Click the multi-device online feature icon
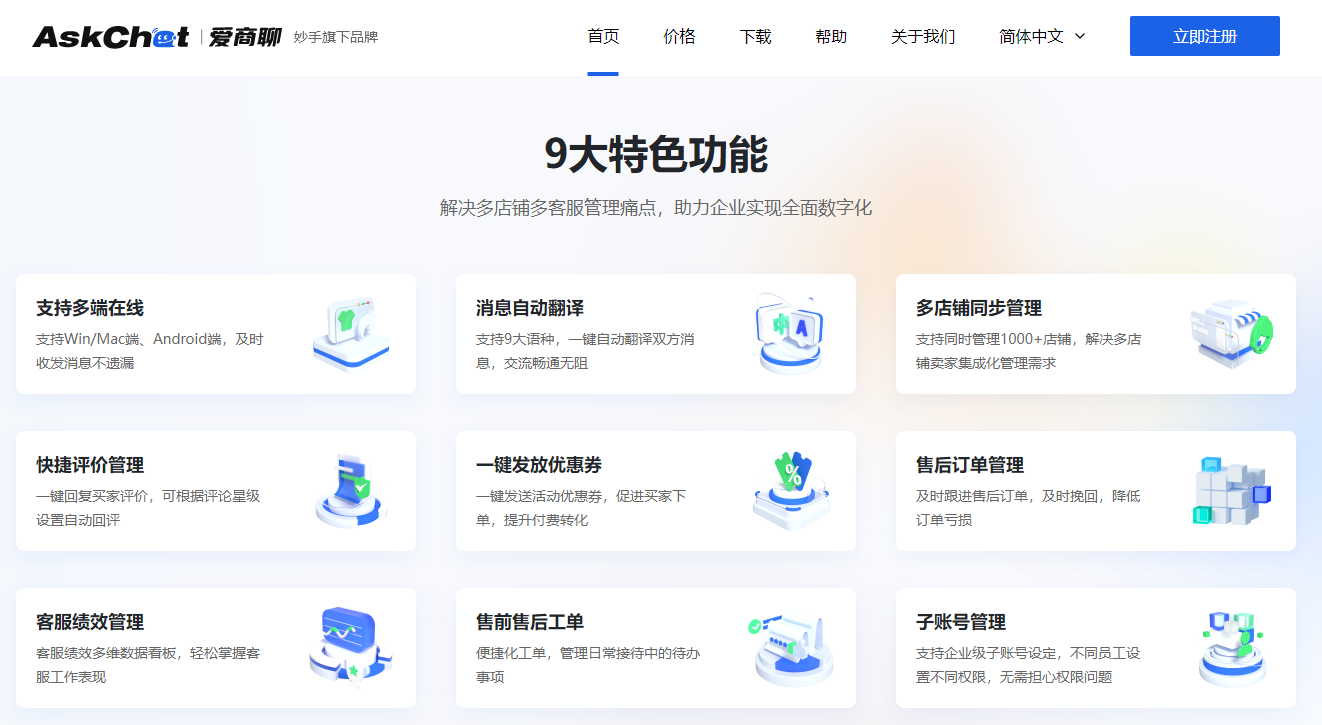Viewport: 1322px width, 725px height. pyautogui.click(x=350, y=334)
